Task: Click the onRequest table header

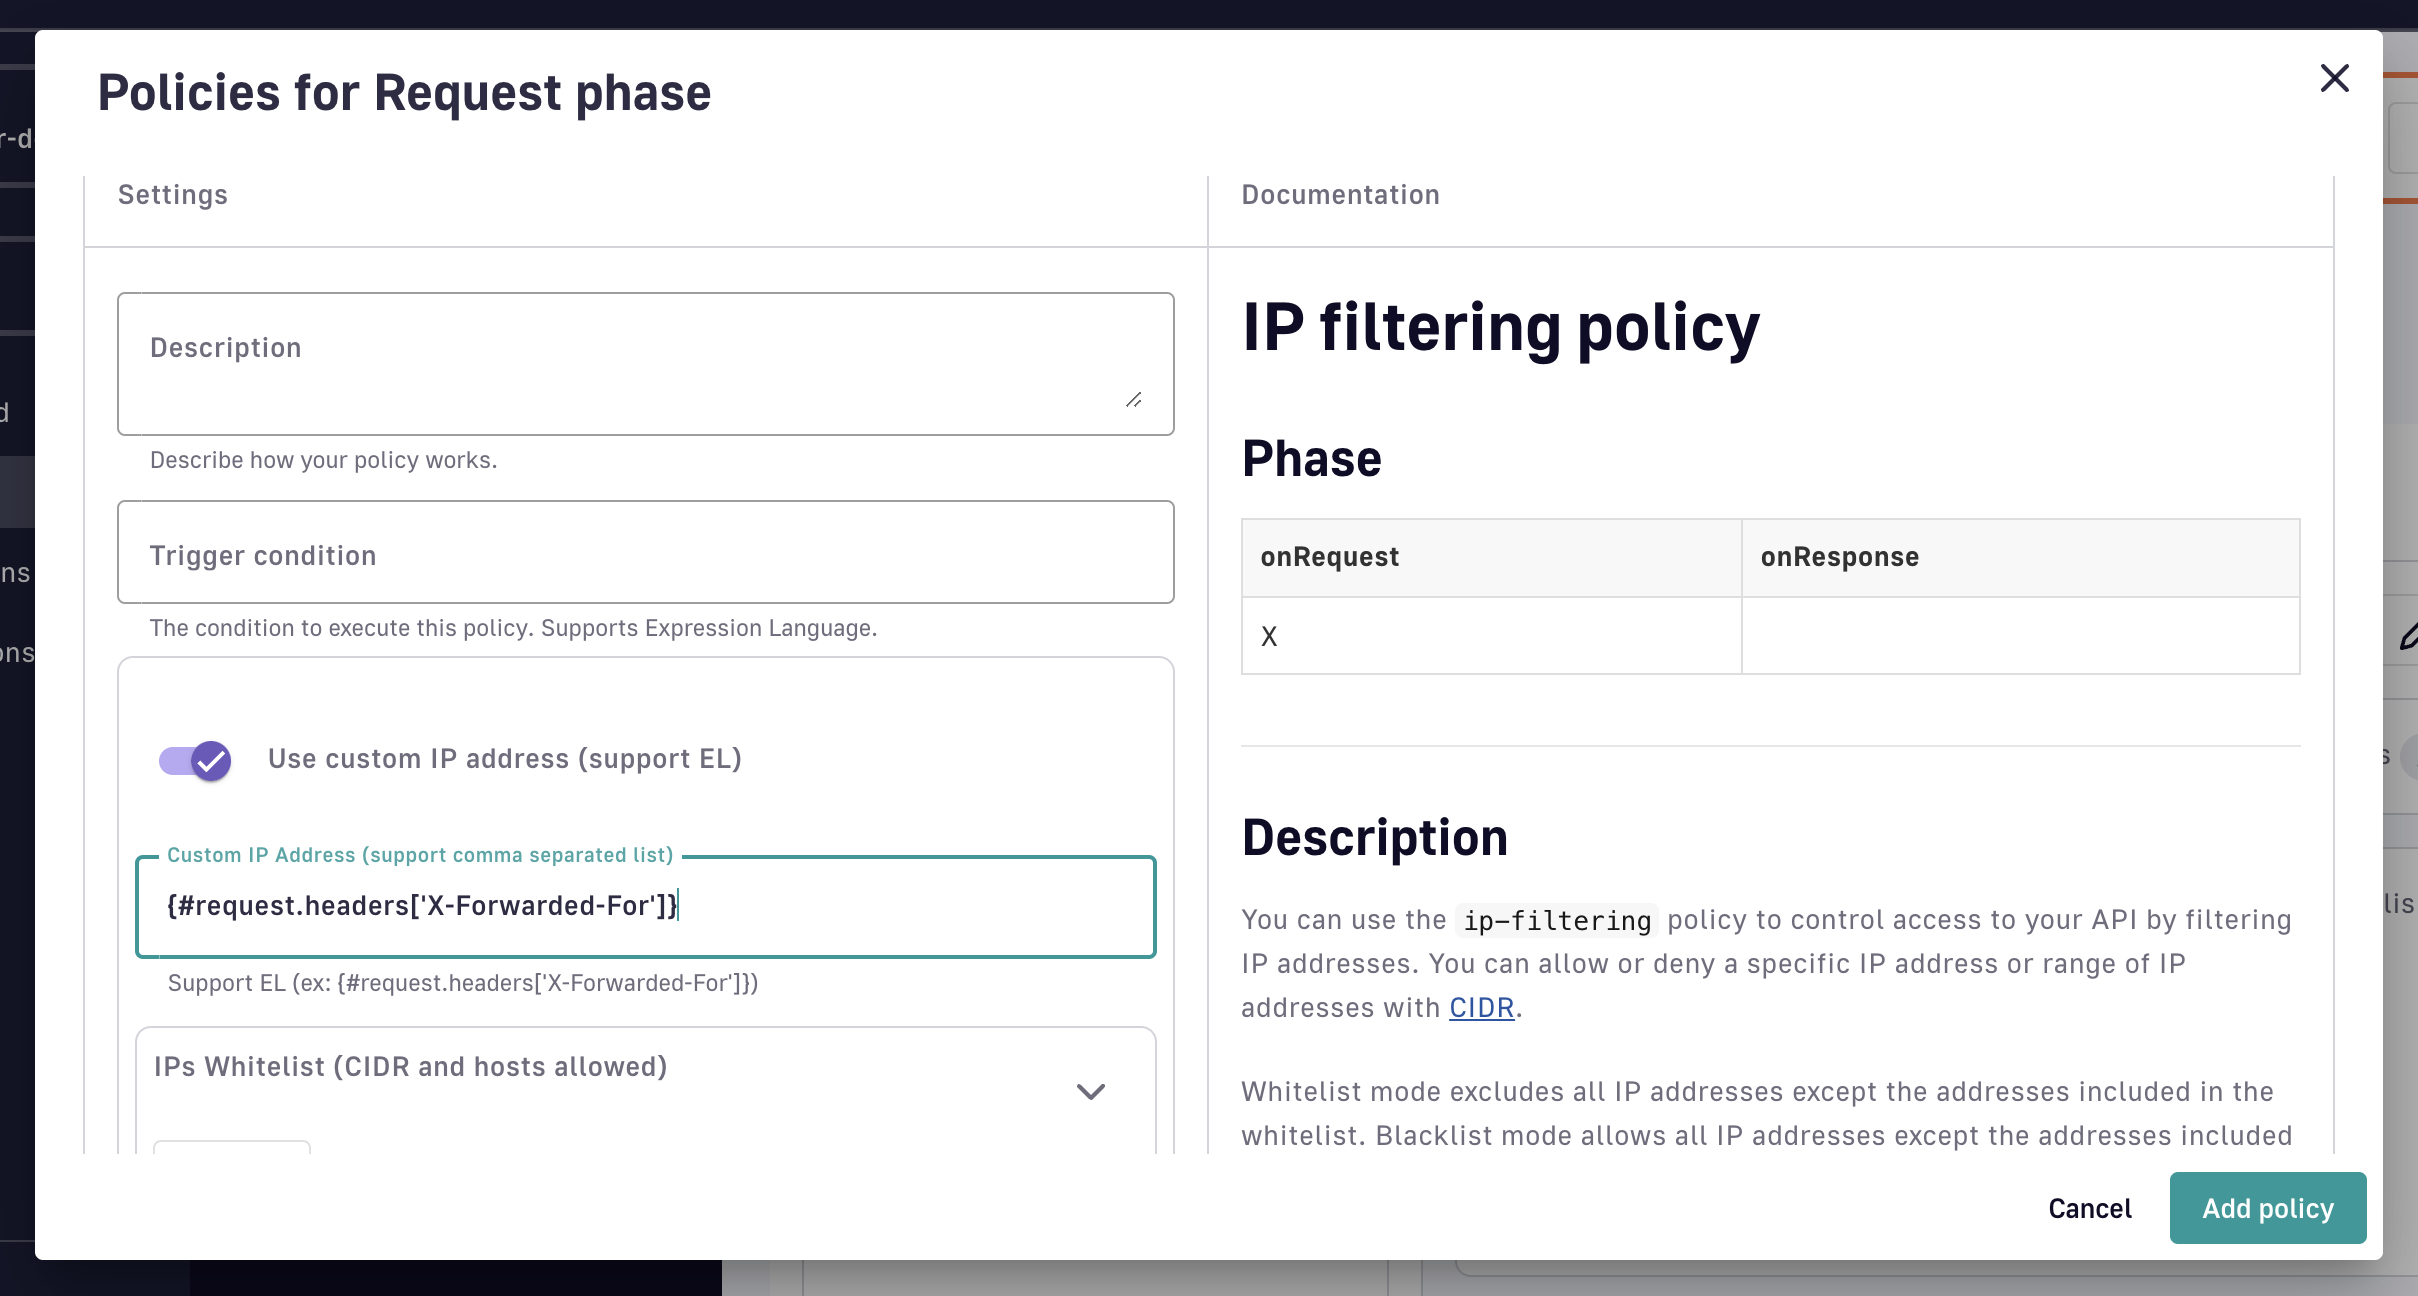Action: [1329, 557]
